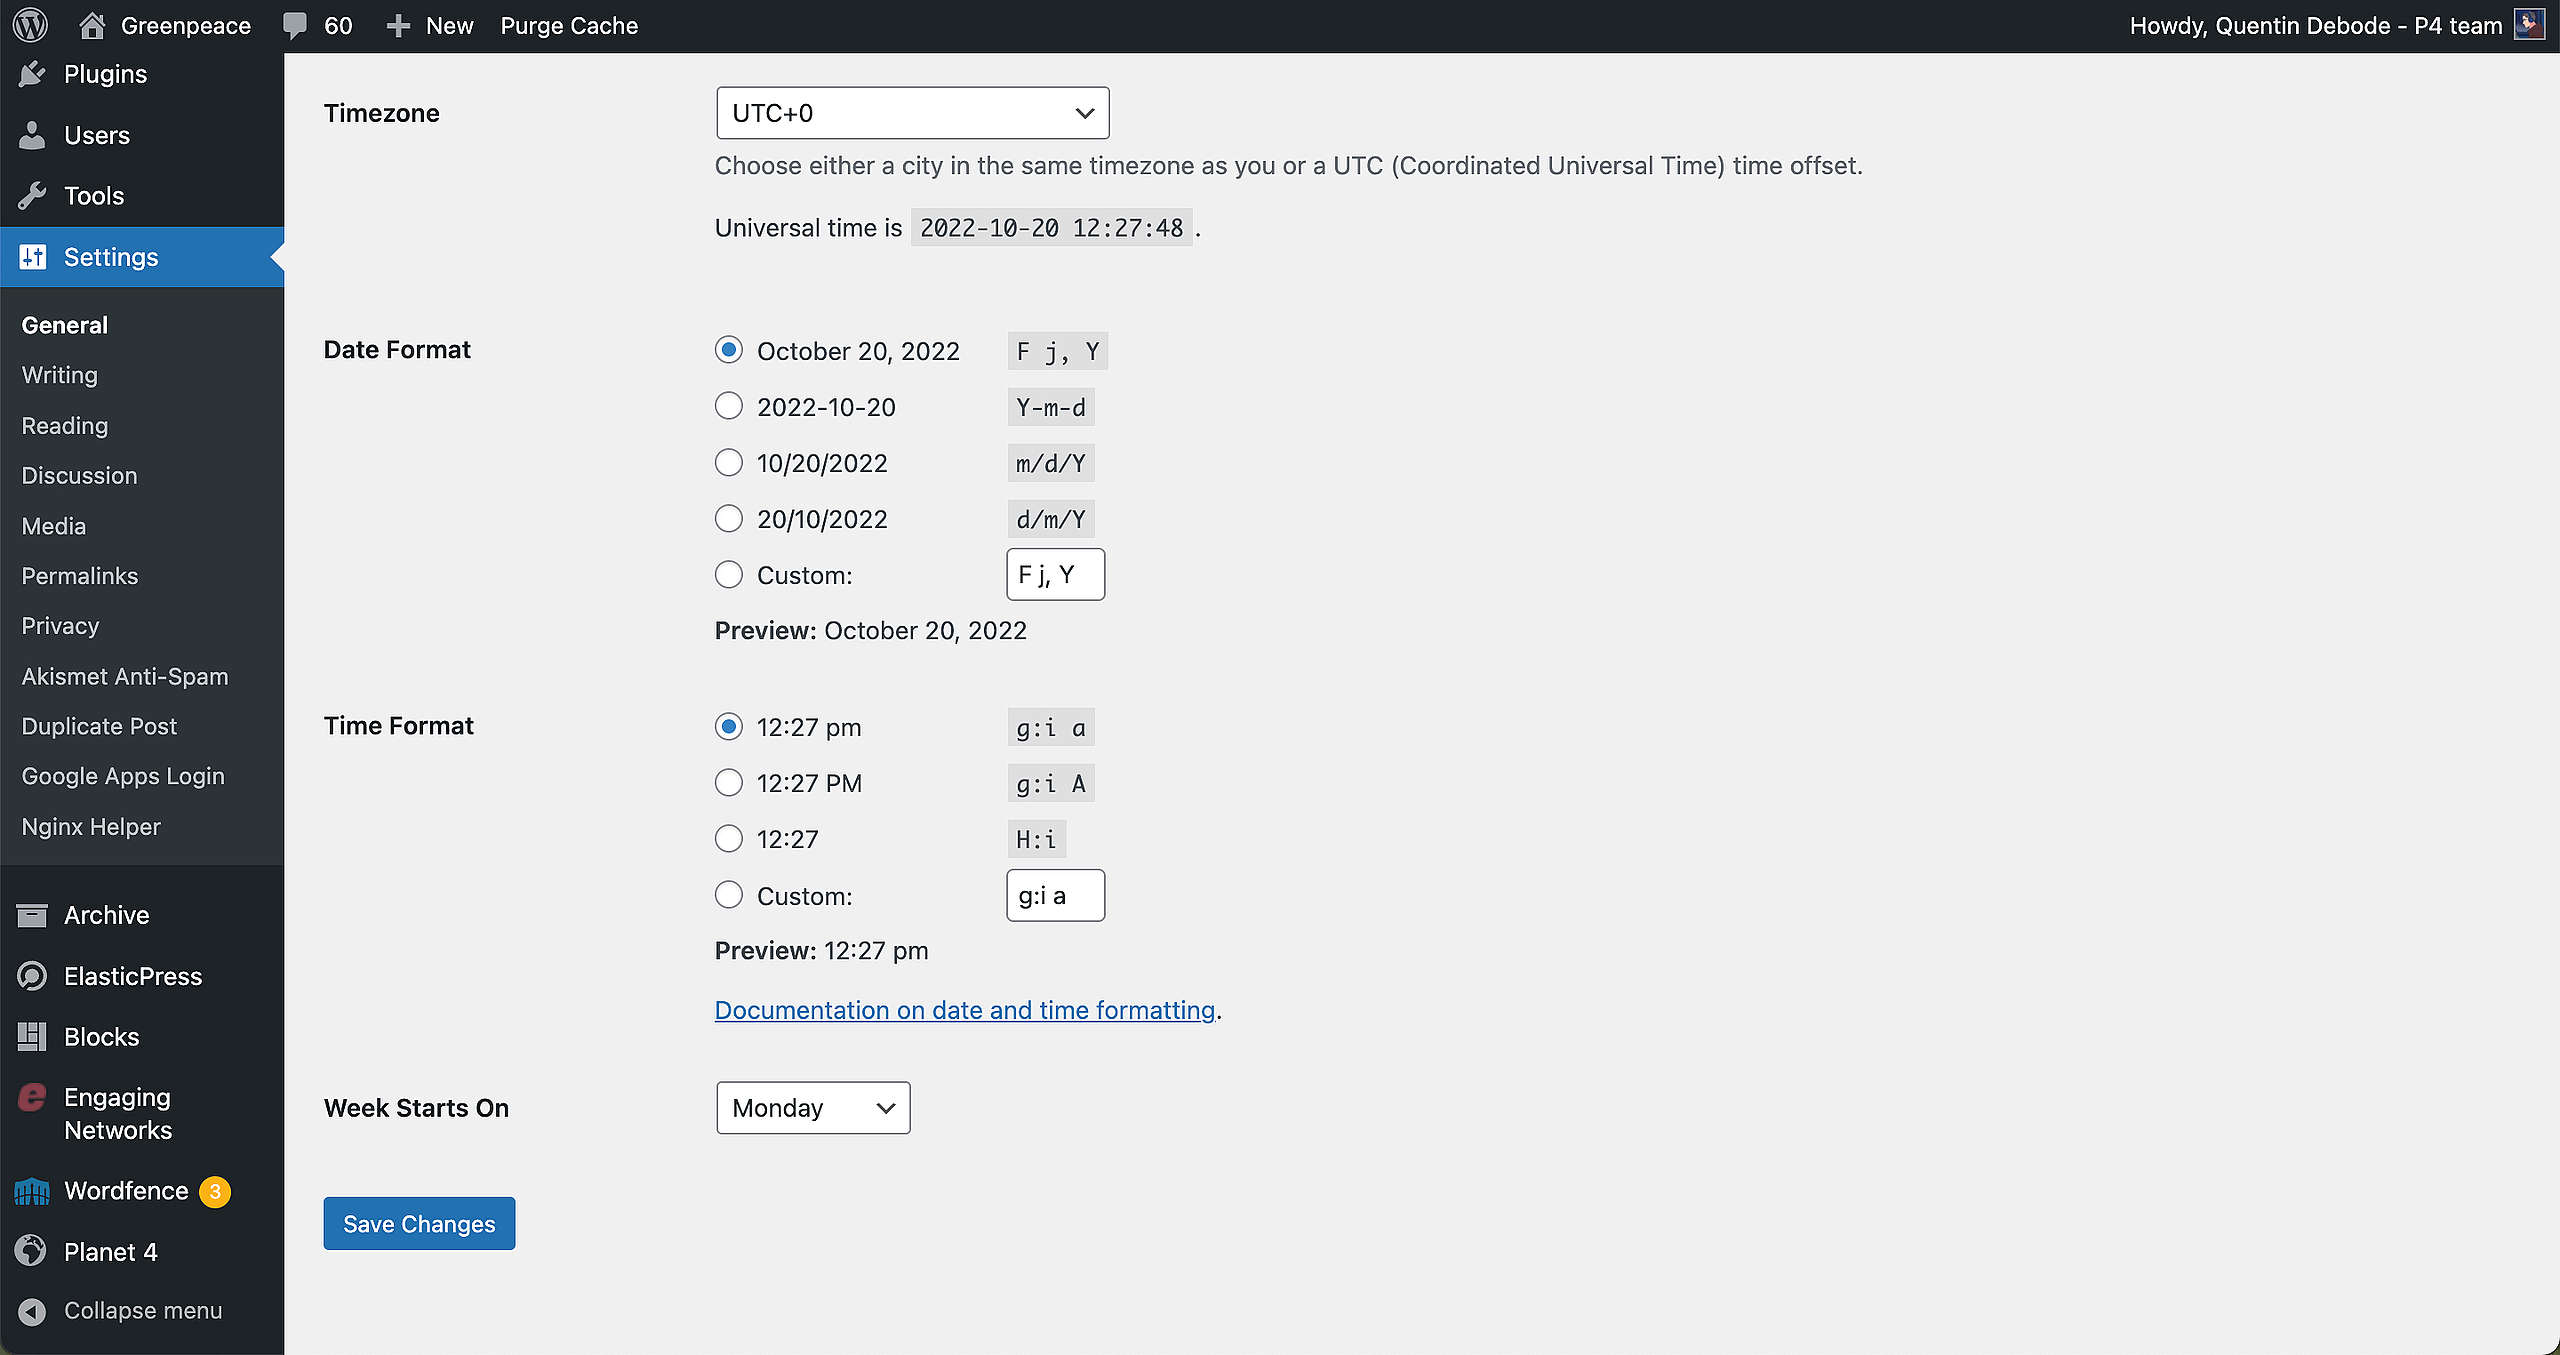Open the Week Starts On Monday dropdown
2560x1355 pixels.
(x=813, y=1108)
